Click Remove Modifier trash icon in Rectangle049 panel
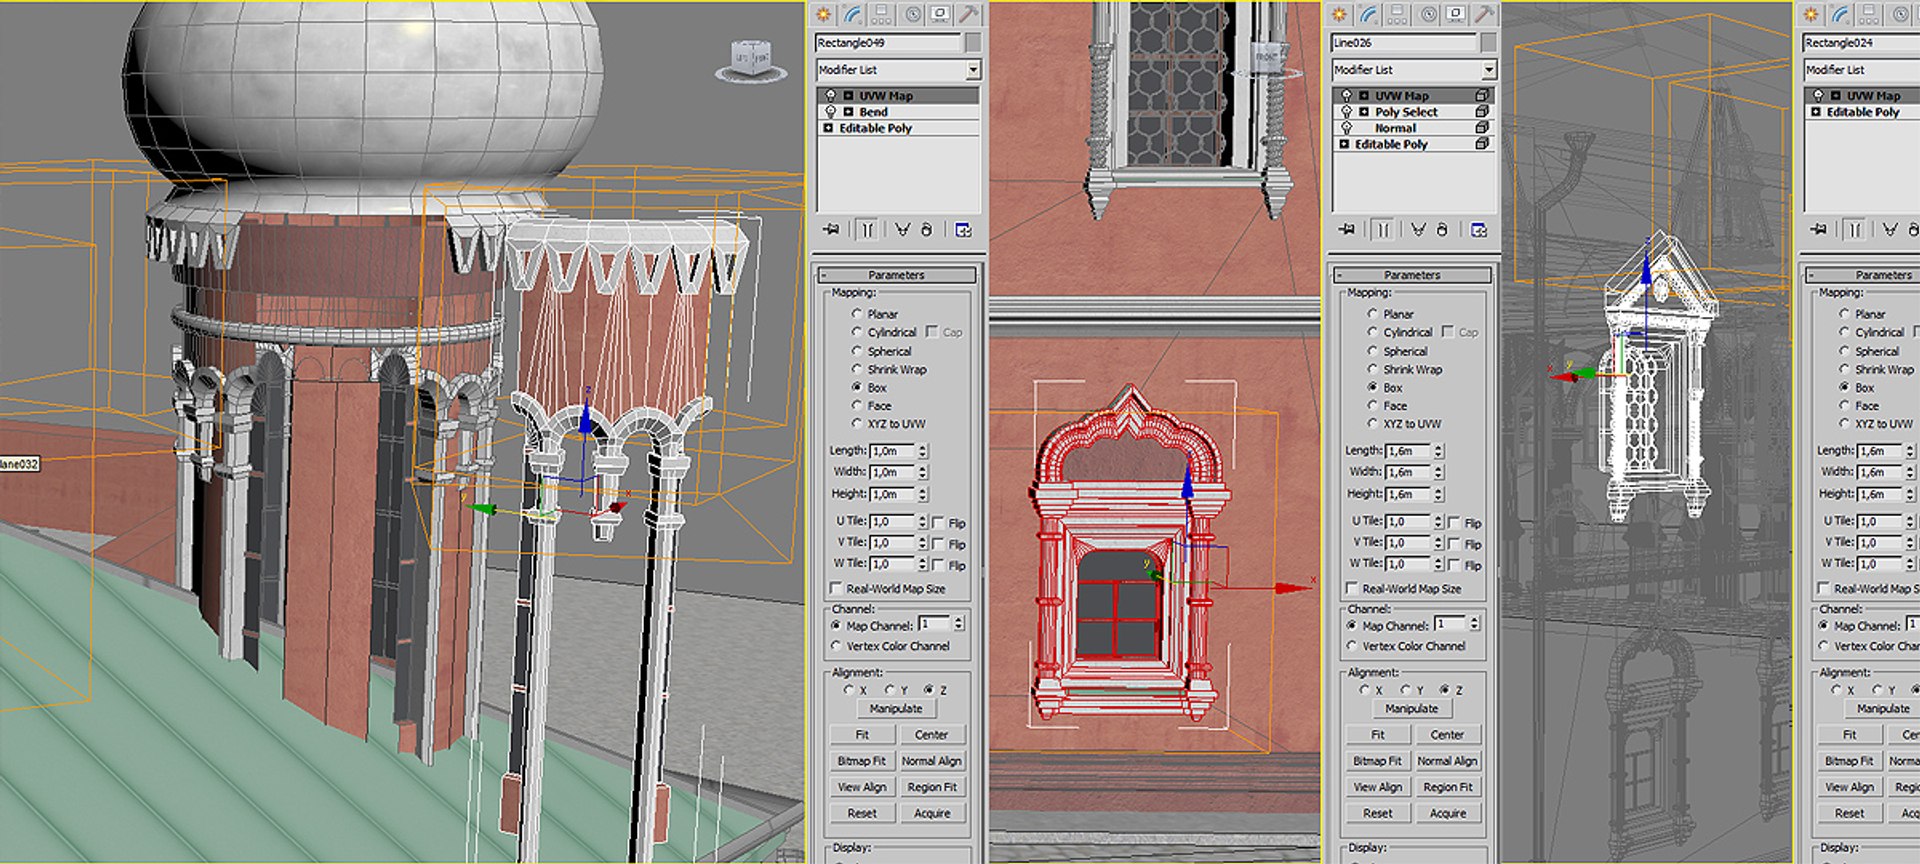 (927, 230)
